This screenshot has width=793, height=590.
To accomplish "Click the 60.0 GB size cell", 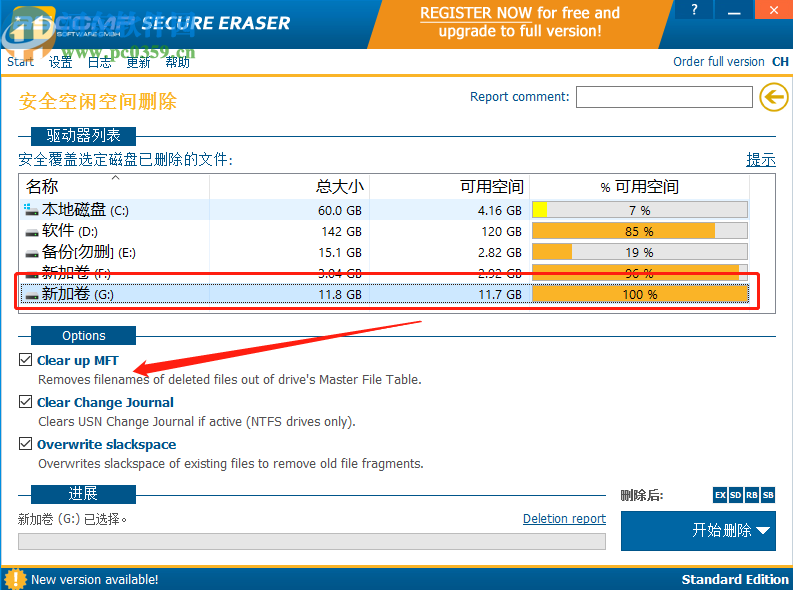I will click(x=340, y=210).
